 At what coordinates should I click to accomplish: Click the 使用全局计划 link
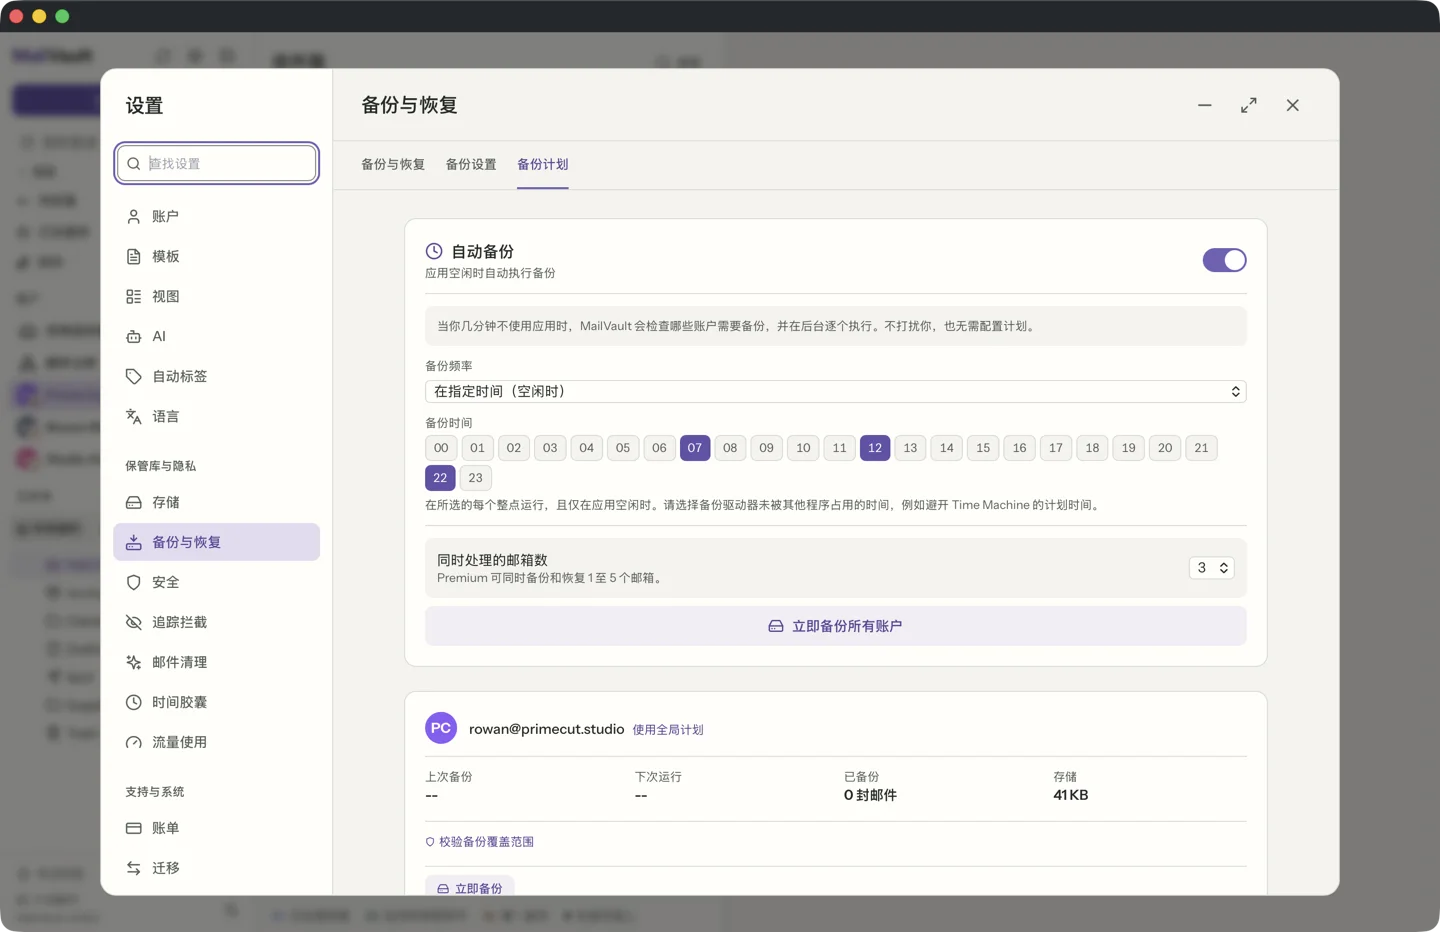click(668, 730)
